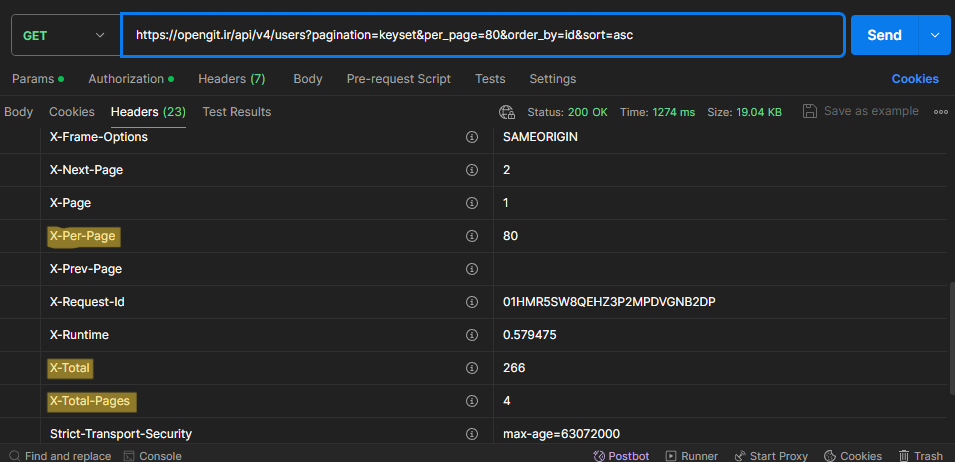
Task: Open Postbot from the status bar
Action: [621, 455]
